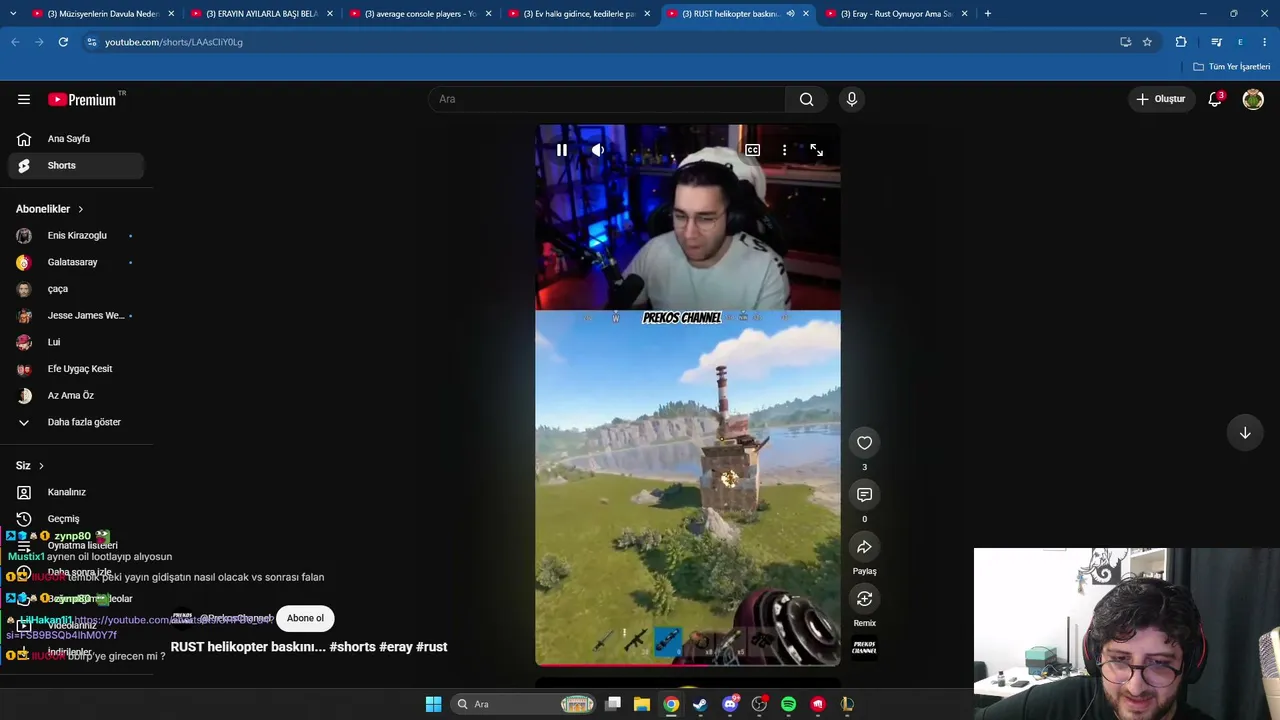Click the YouTube search field
This screenshot has height=720, width=1280.
[x=607, y=99]
